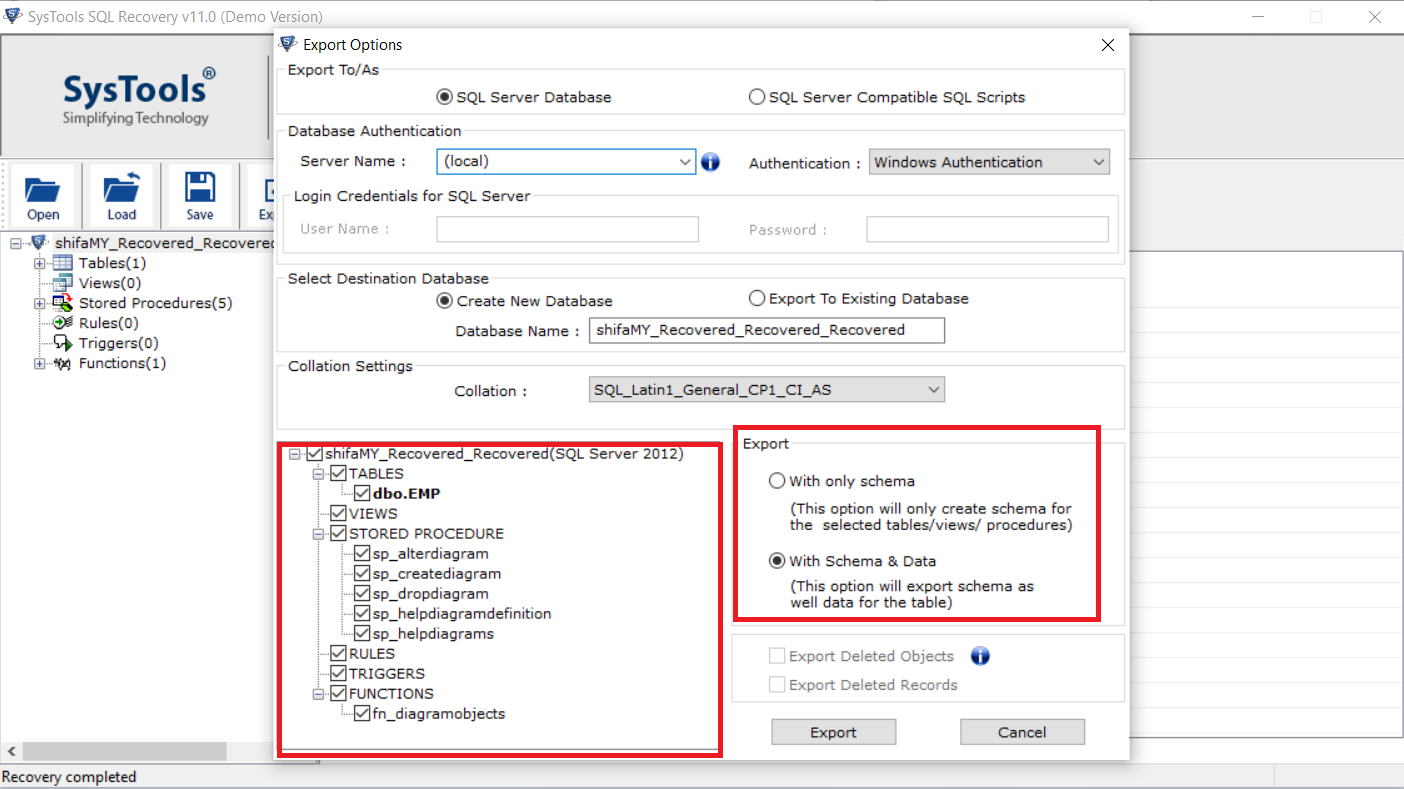This screenshot has width=1404, height=789.
Task: Click the SysTools logo
Action: 137,96
